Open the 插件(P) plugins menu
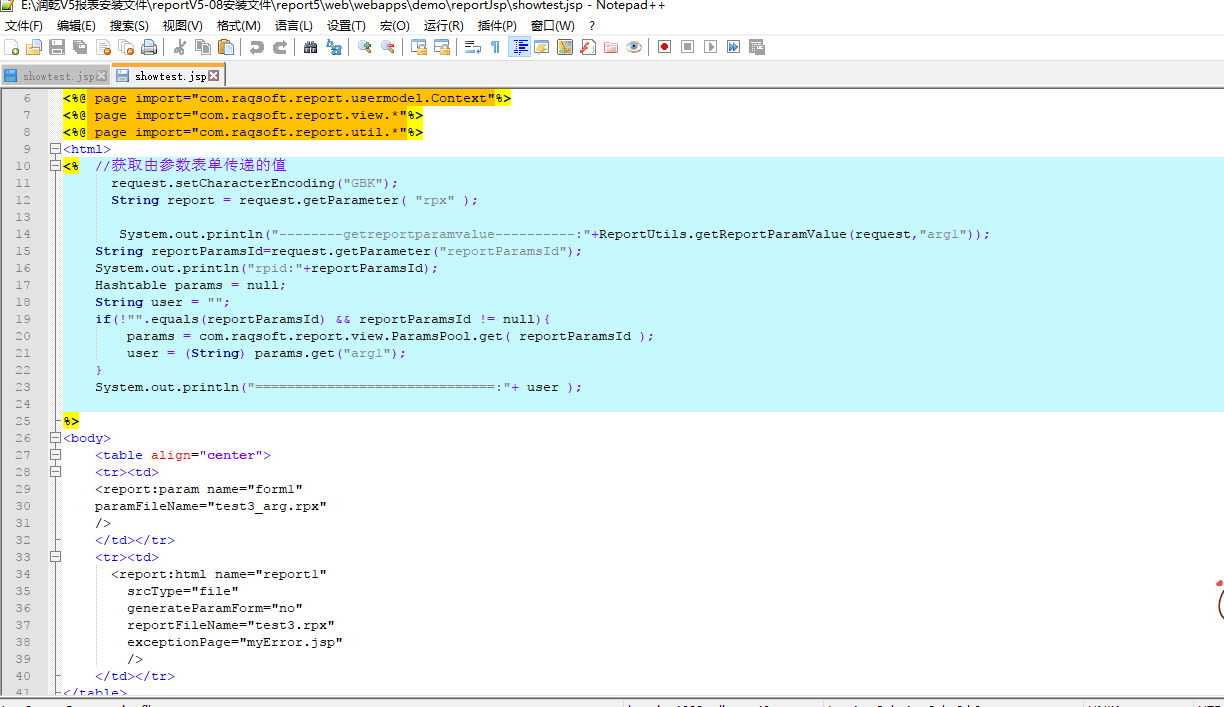The height and width of the screenshot is (707, 1224). pos(497,26)
